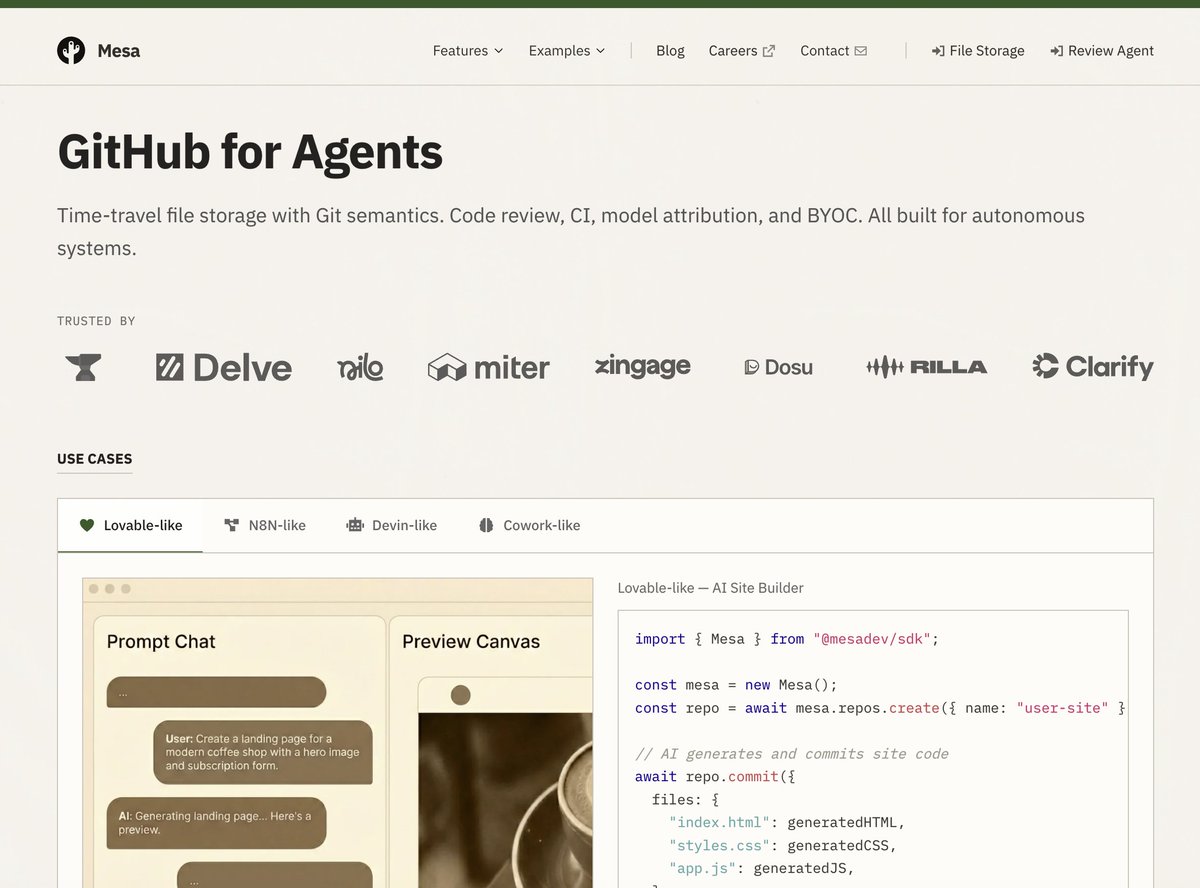Click the login arrow icon beside File Storage

(938, 51)
